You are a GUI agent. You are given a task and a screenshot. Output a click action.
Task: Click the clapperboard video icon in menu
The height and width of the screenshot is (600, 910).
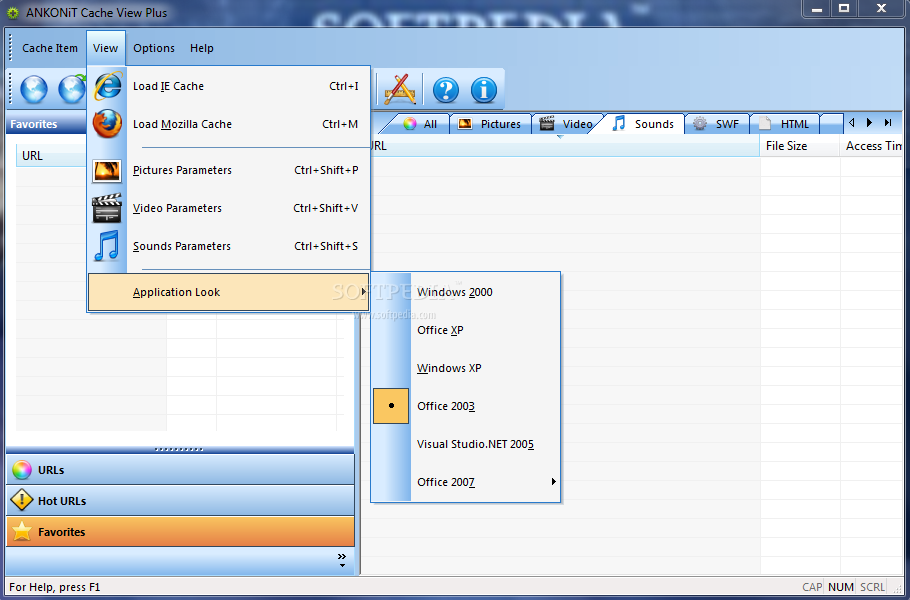(107, 208)
